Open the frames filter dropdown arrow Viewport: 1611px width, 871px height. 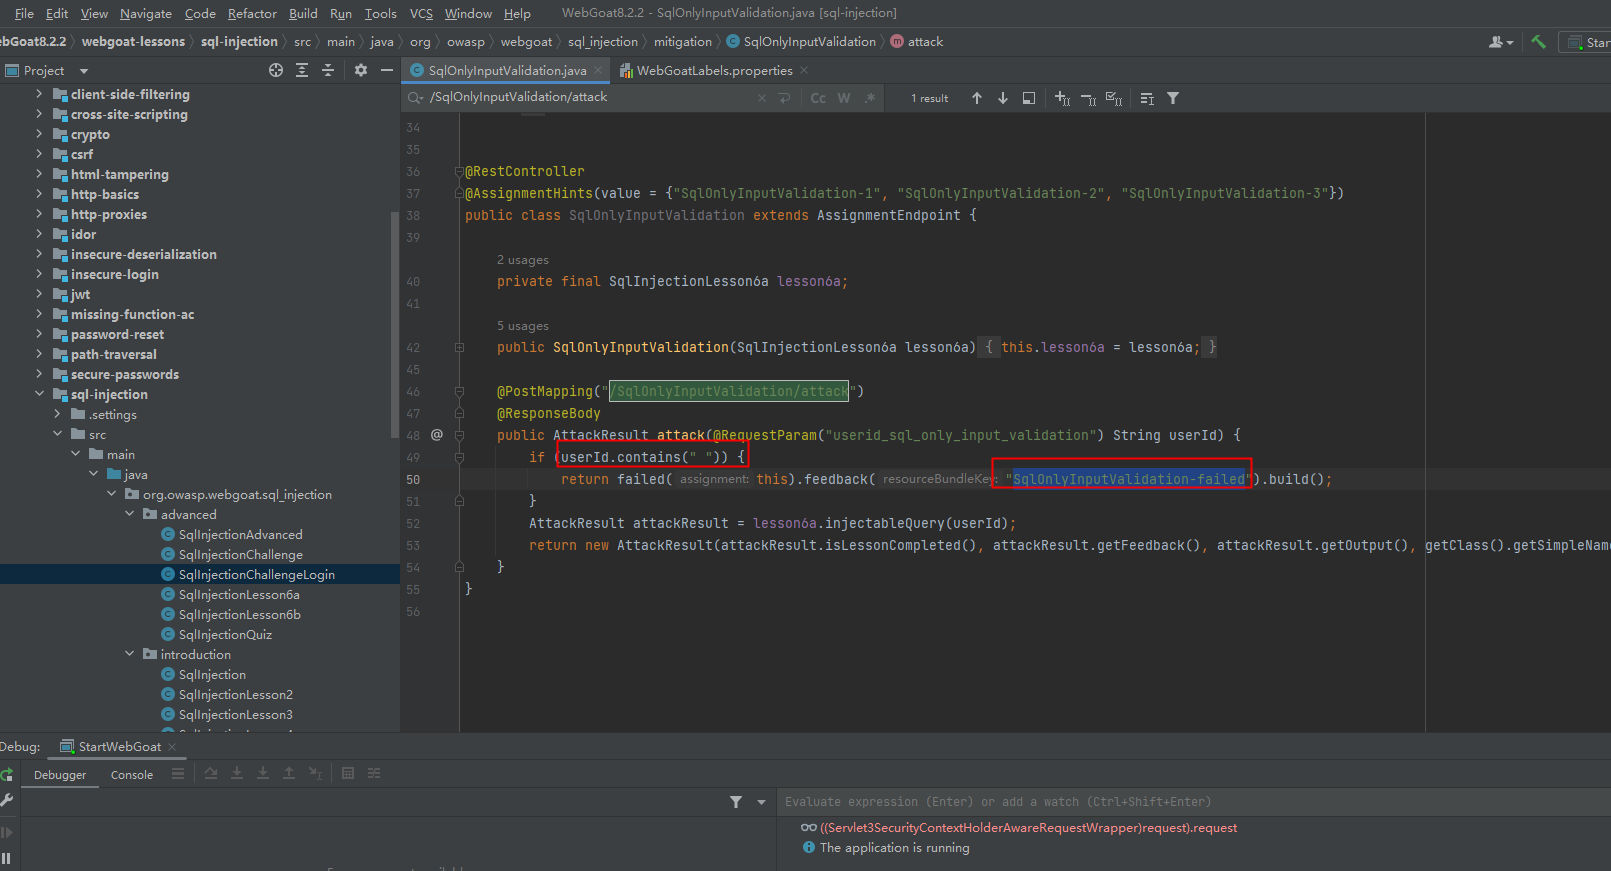(761, 802)
